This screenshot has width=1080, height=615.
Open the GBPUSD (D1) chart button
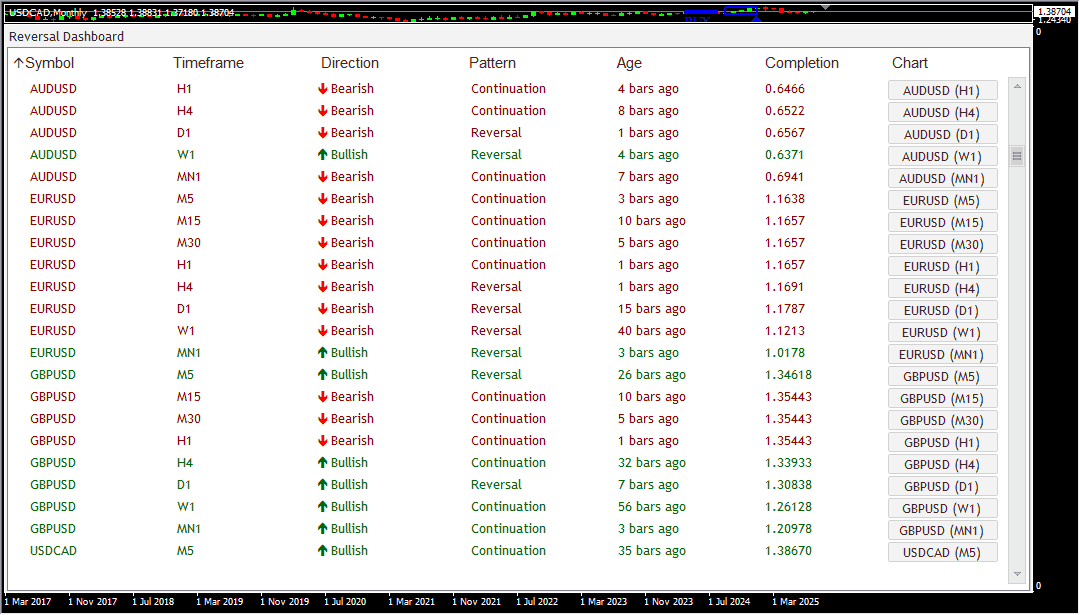[942, 487]
